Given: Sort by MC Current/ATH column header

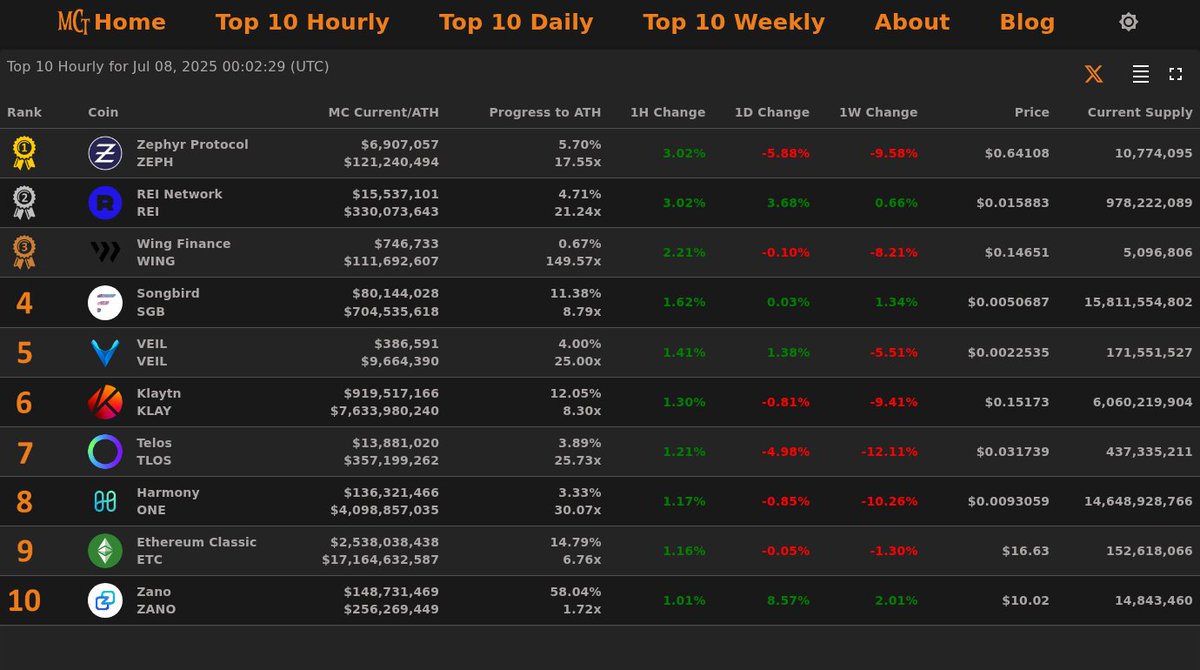Looking at the screenshot, I should [383, 113].
